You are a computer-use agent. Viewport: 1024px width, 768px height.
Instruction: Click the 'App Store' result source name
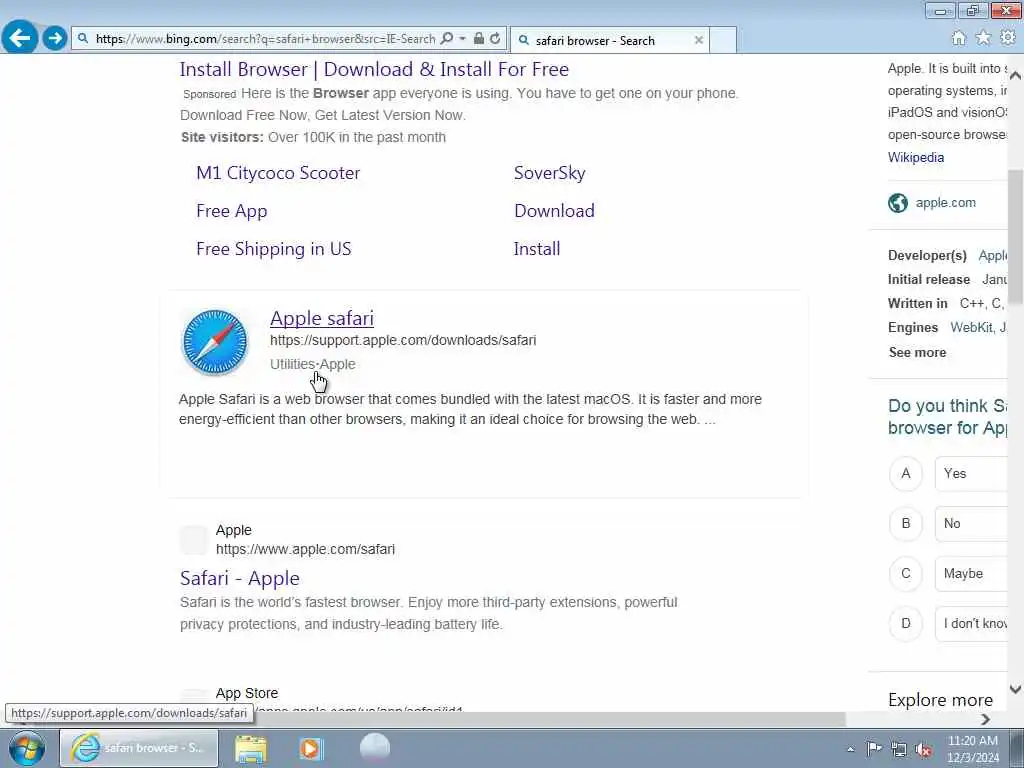(247, 693)
